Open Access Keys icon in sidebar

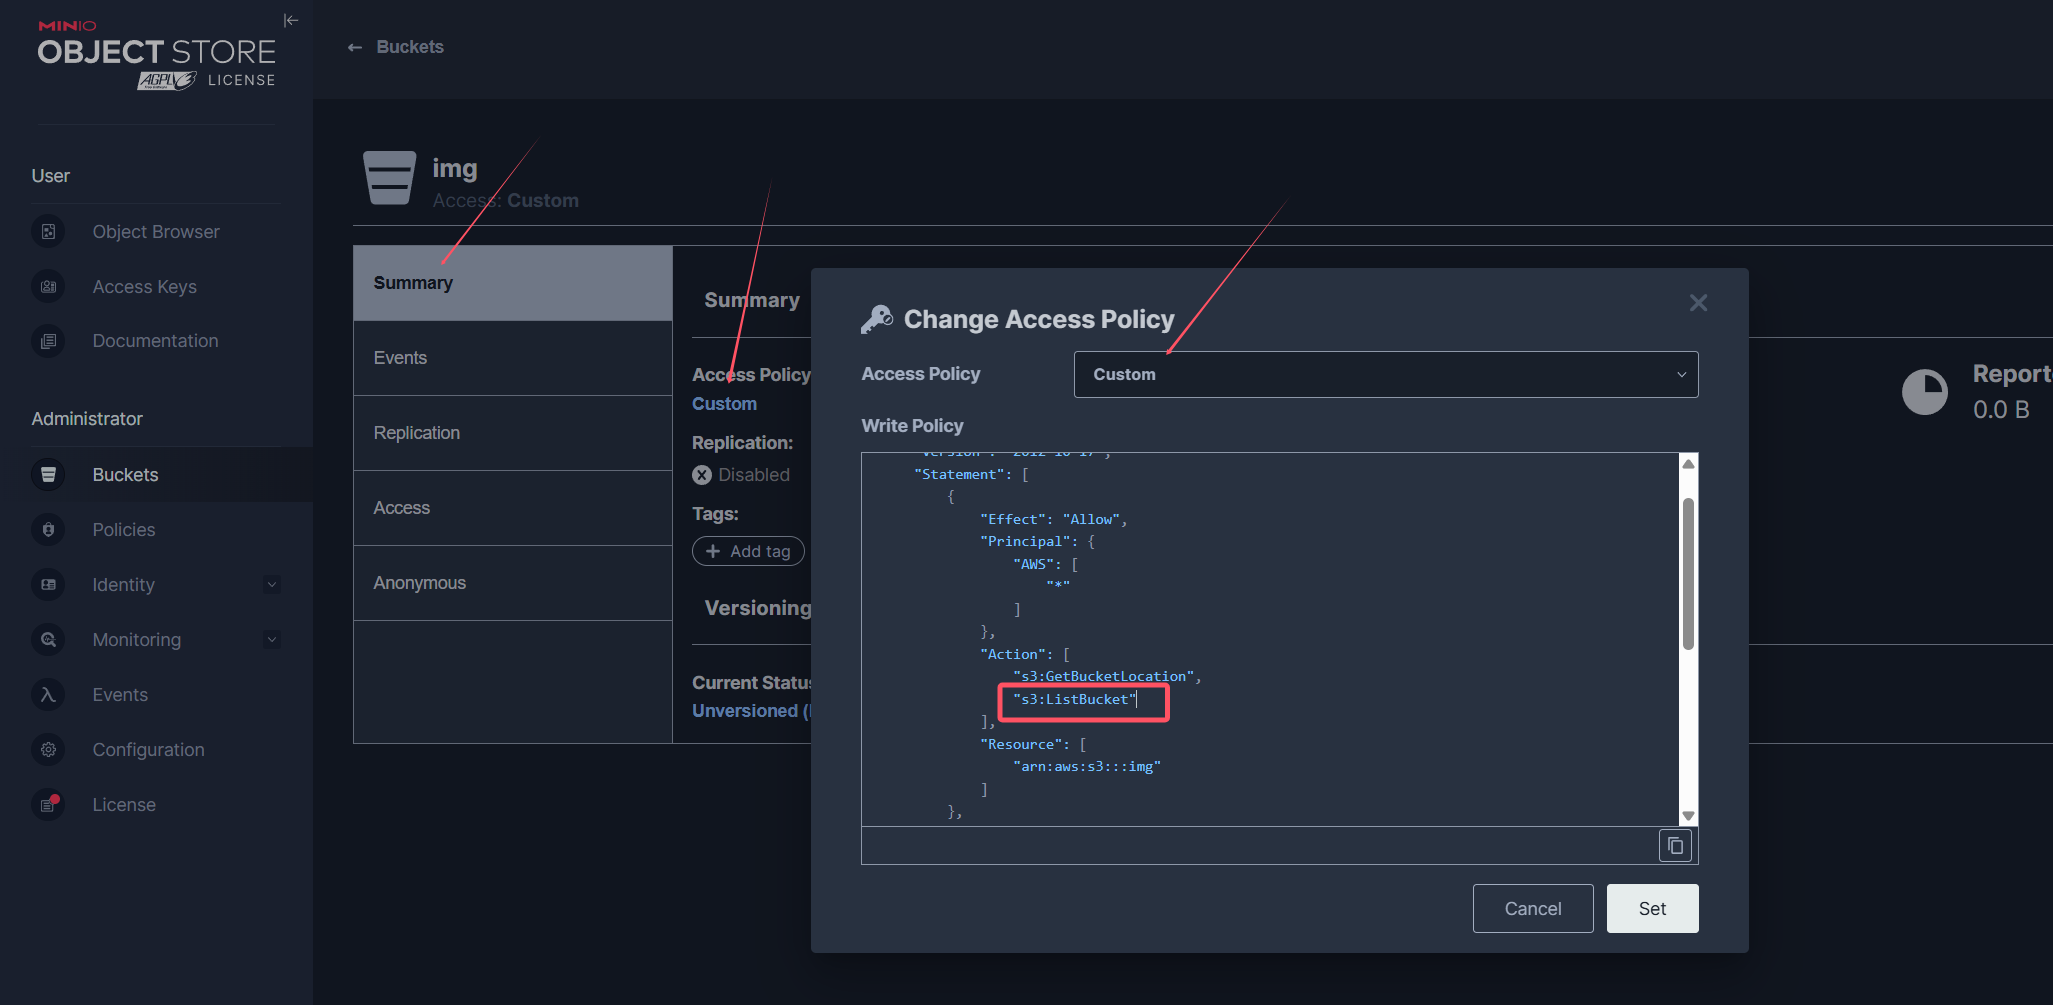point(48,287)
